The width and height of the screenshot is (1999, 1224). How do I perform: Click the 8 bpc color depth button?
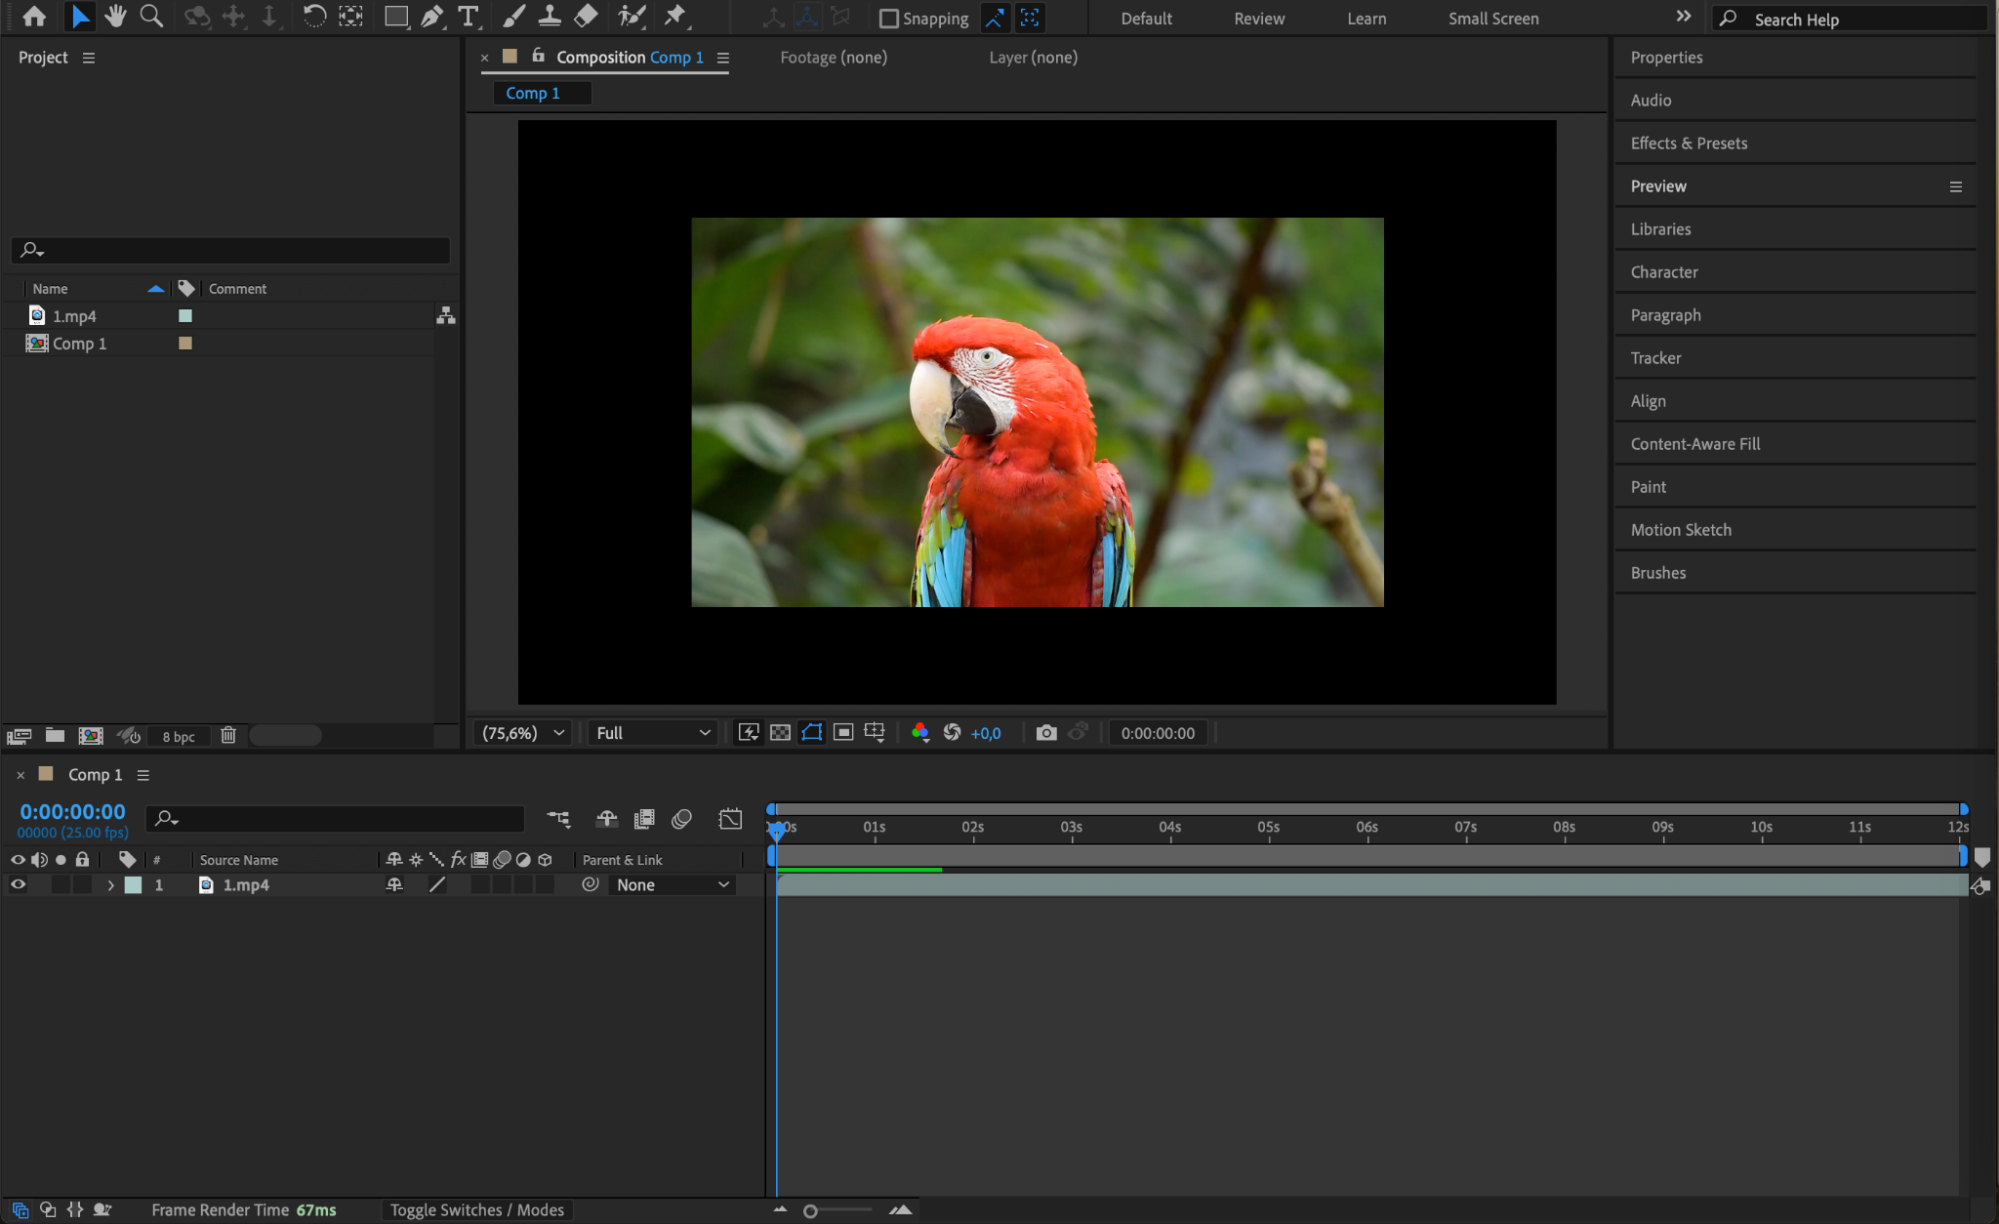[x=178, y=737]
